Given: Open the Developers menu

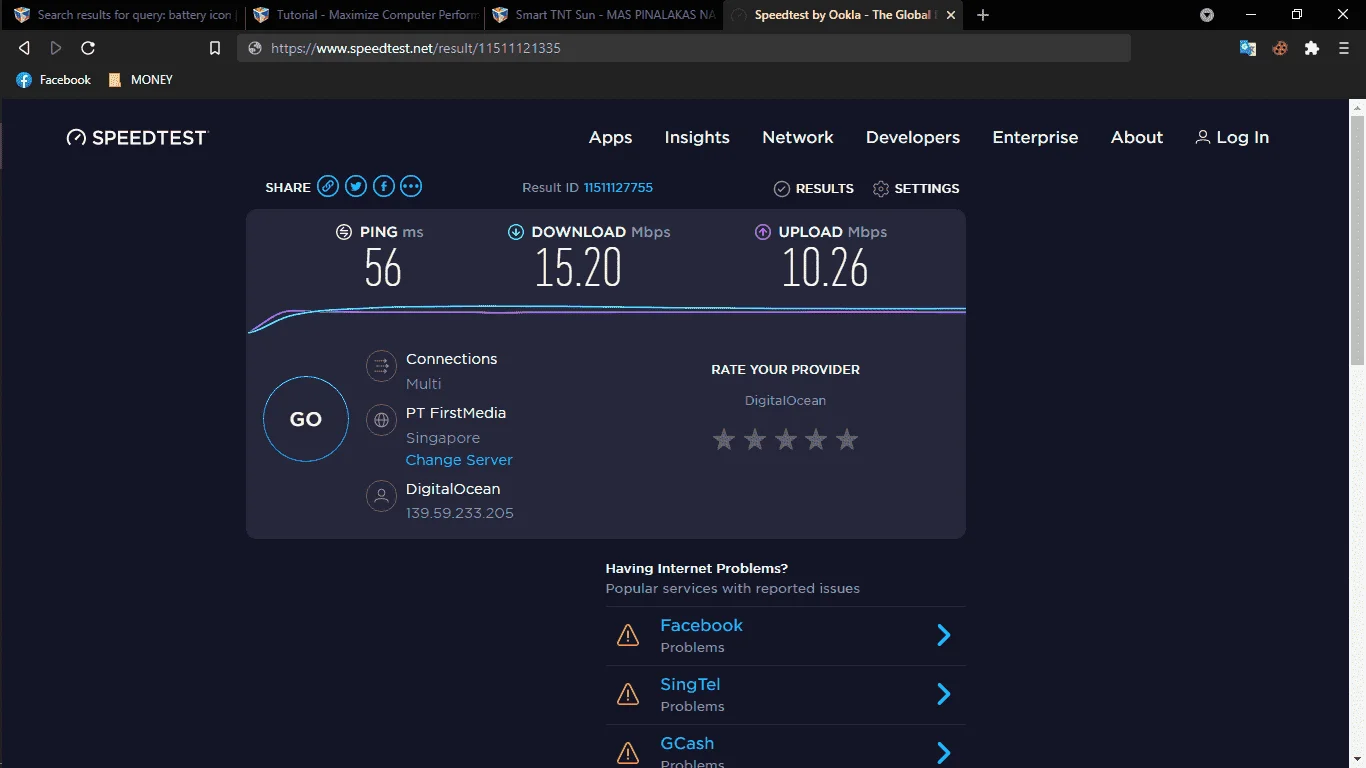Looking at the screenshot, I should (913, 138).
